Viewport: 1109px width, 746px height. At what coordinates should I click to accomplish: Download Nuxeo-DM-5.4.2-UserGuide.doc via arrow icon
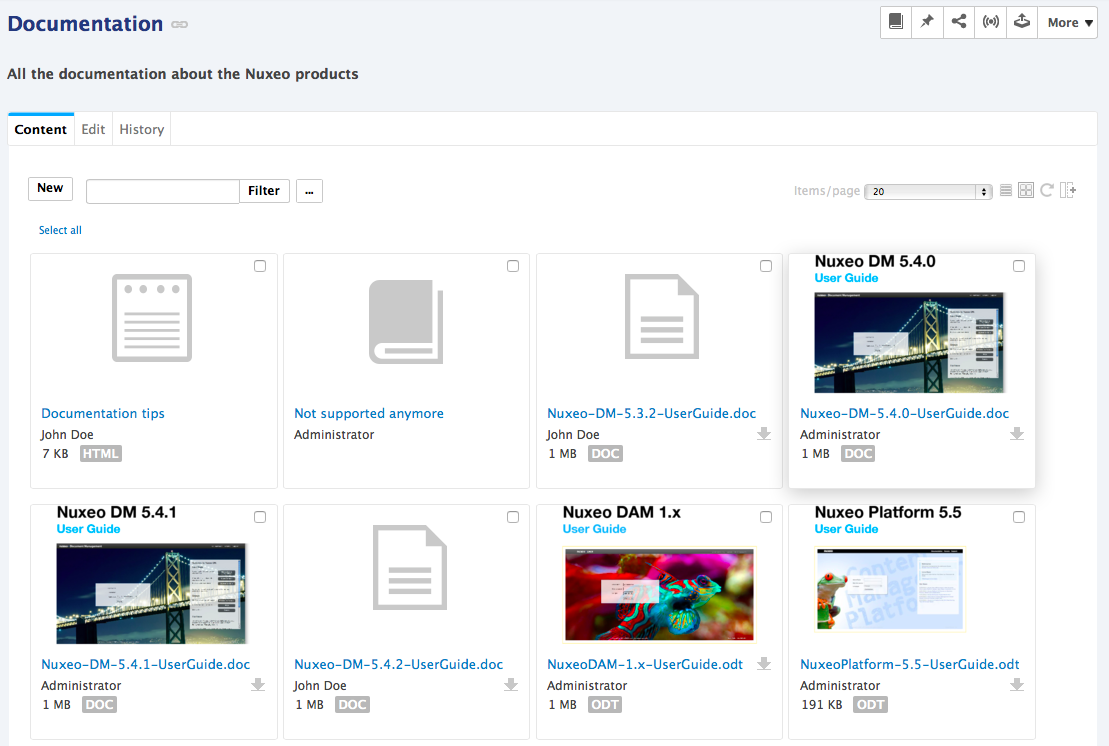tap(511, 684)
